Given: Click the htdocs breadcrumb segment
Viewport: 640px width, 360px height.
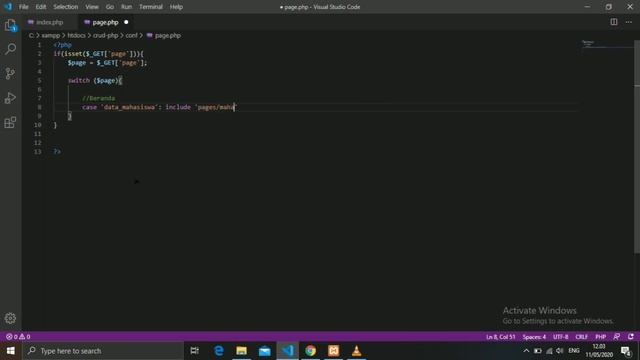Looking at the screenshot, I should tap(77, 36).
